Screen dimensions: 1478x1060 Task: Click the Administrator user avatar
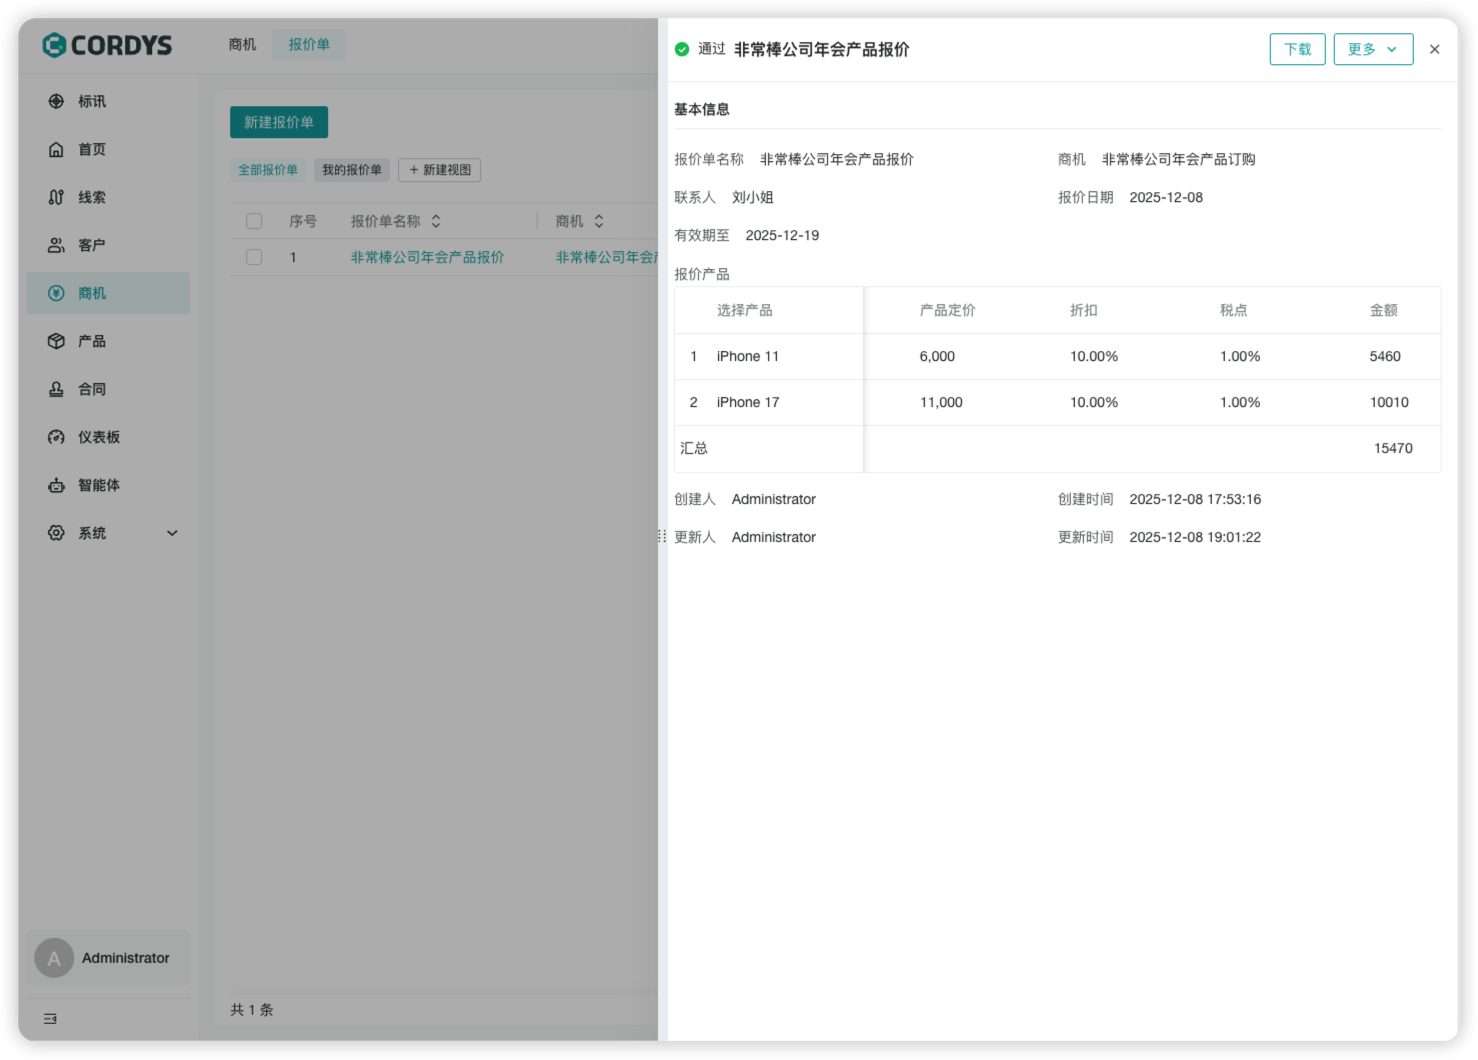click(x=54, y=958)
